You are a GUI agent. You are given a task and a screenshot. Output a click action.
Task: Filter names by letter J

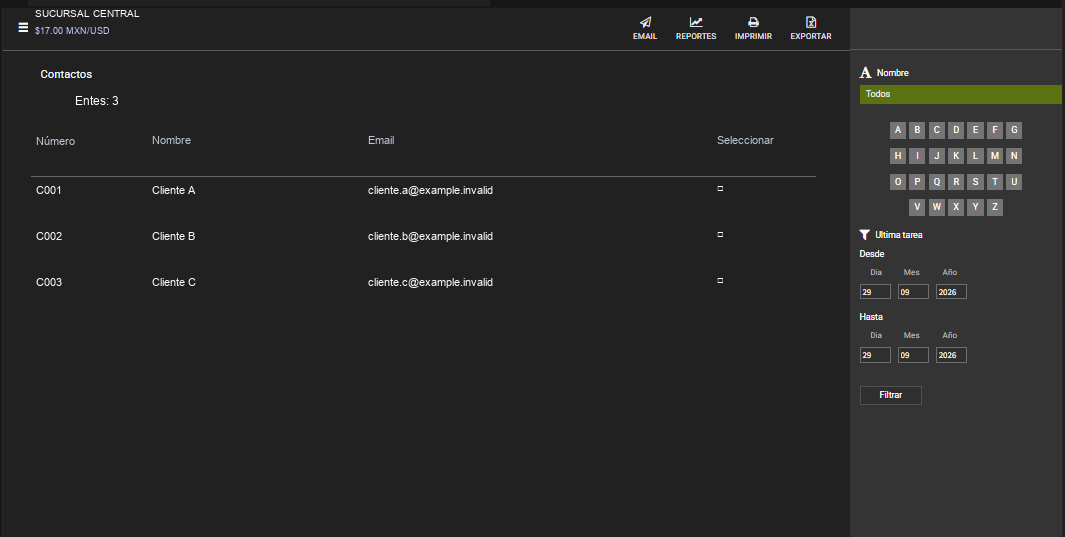(937, 156)
